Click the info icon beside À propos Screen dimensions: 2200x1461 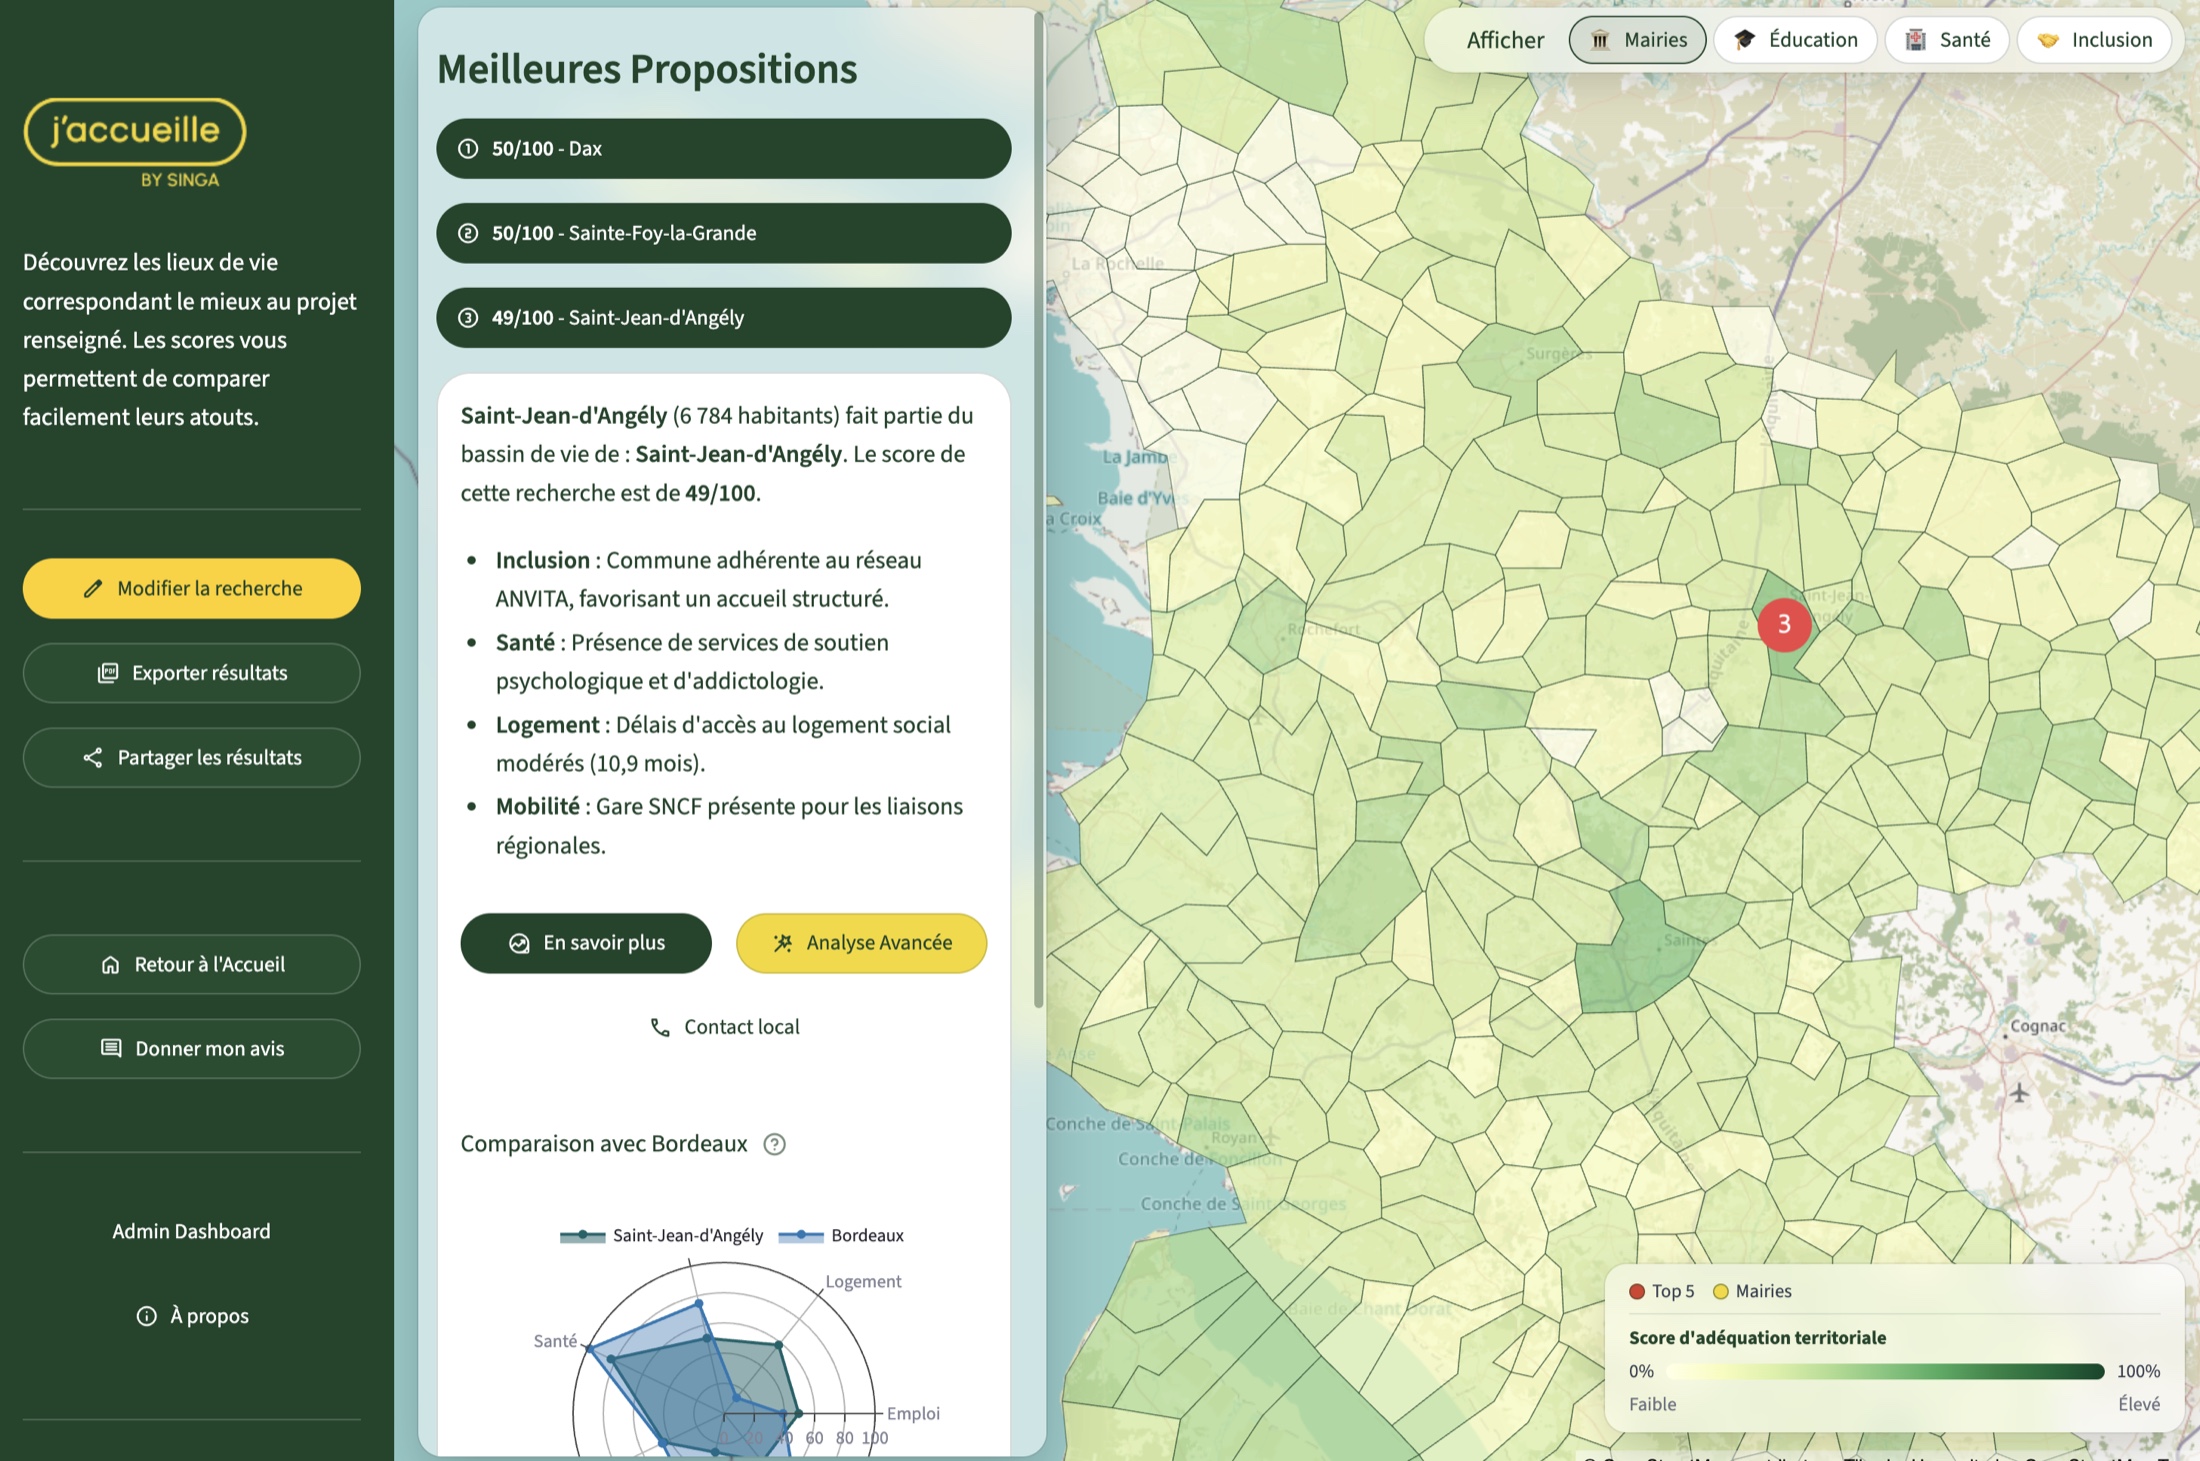[146, 1316]
